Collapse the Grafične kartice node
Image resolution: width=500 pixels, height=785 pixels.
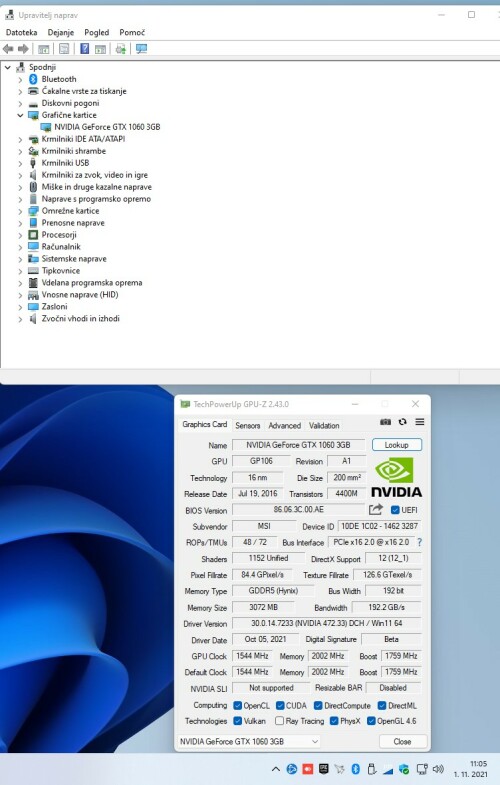pos(20,115)
